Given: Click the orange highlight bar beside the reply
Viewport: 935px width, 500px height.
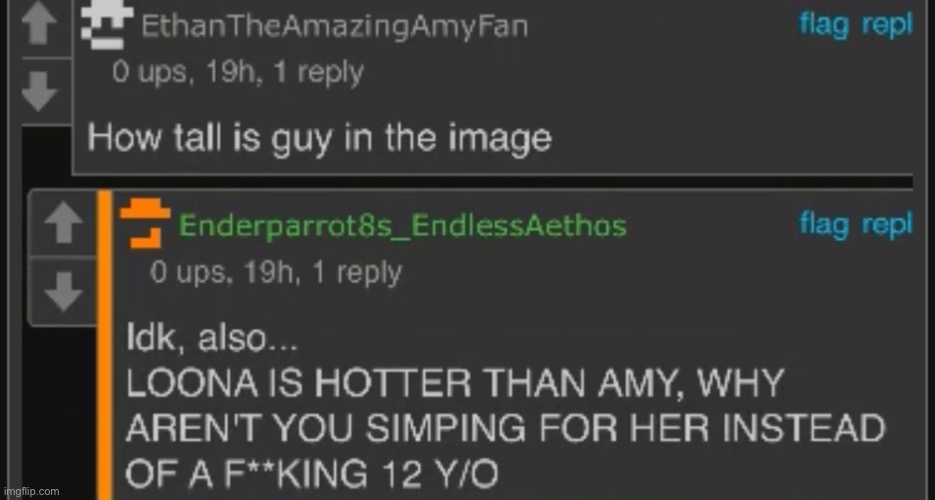Looking at the screenshot, I should [105, 345].
